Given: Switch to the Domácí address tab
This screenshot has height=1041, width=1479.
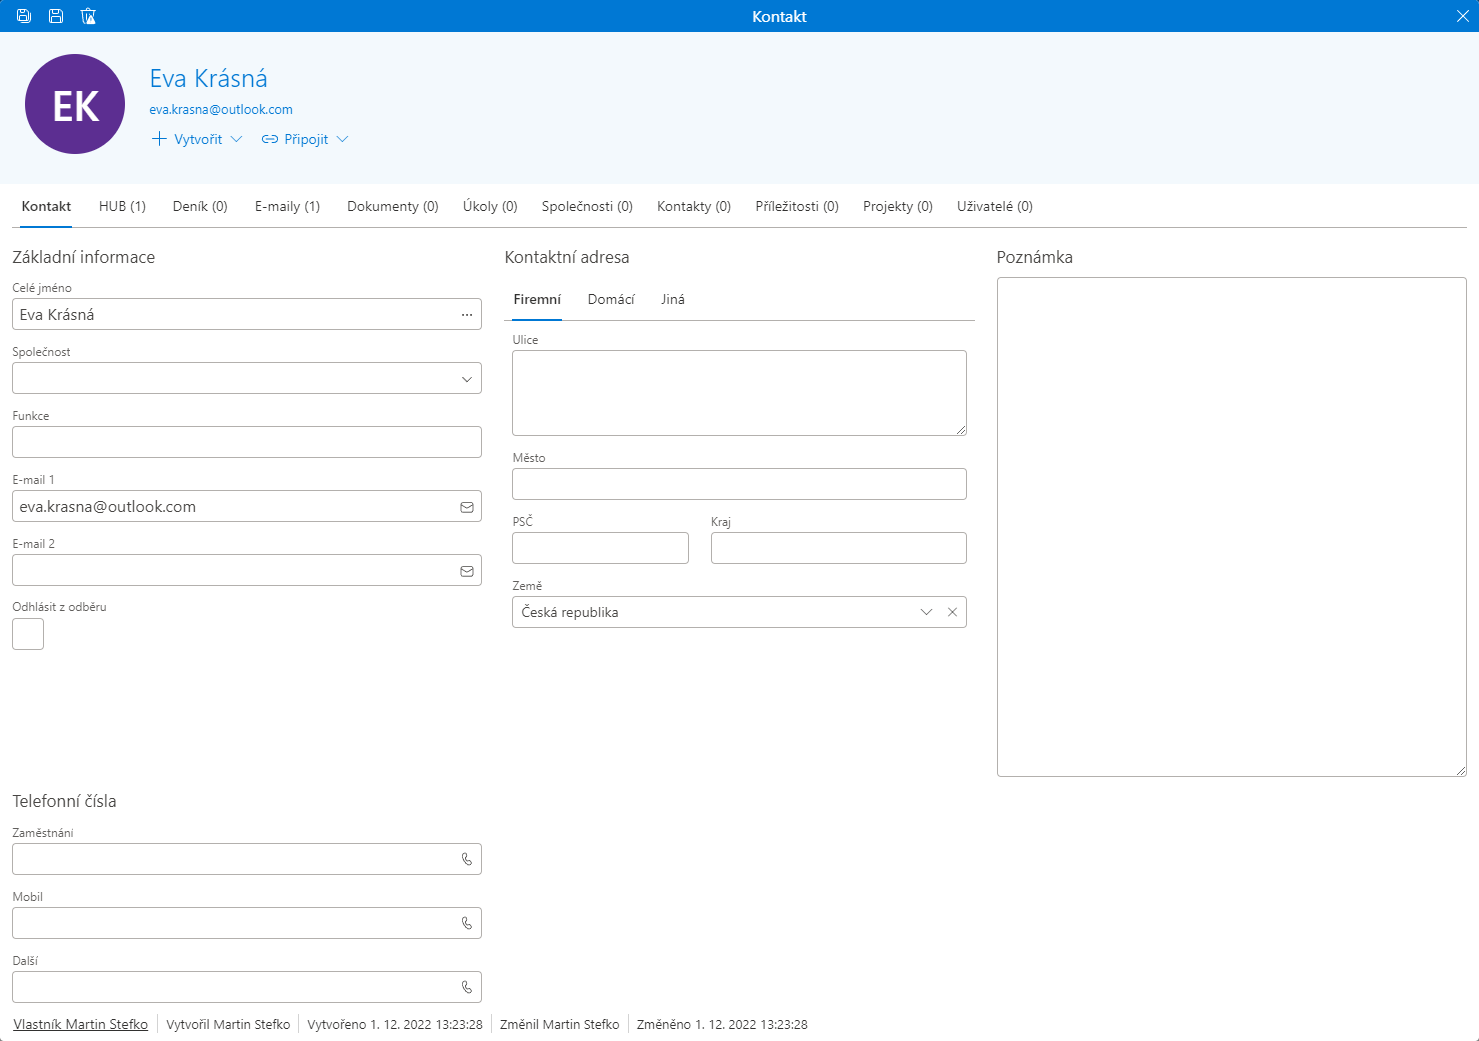Looking at the screenshot, I should click(x=611, y=299).
